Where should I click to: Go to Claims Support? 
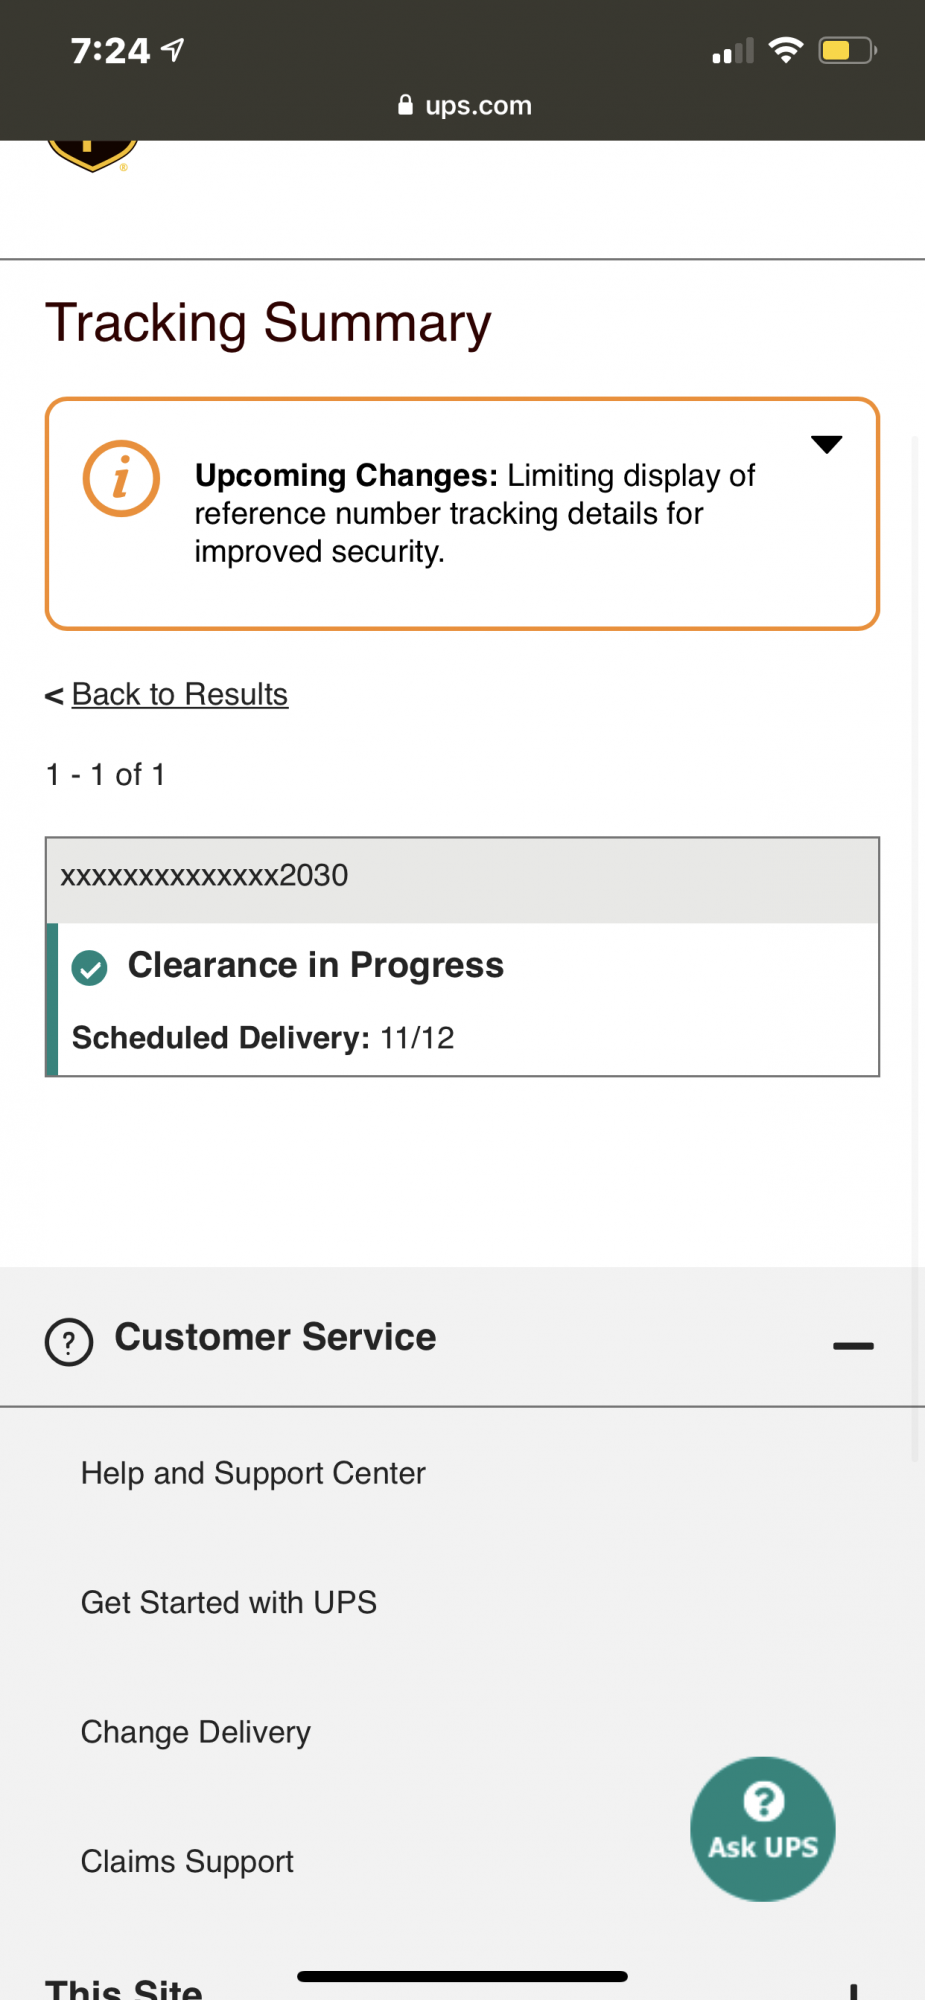(x=187, y=1861)
